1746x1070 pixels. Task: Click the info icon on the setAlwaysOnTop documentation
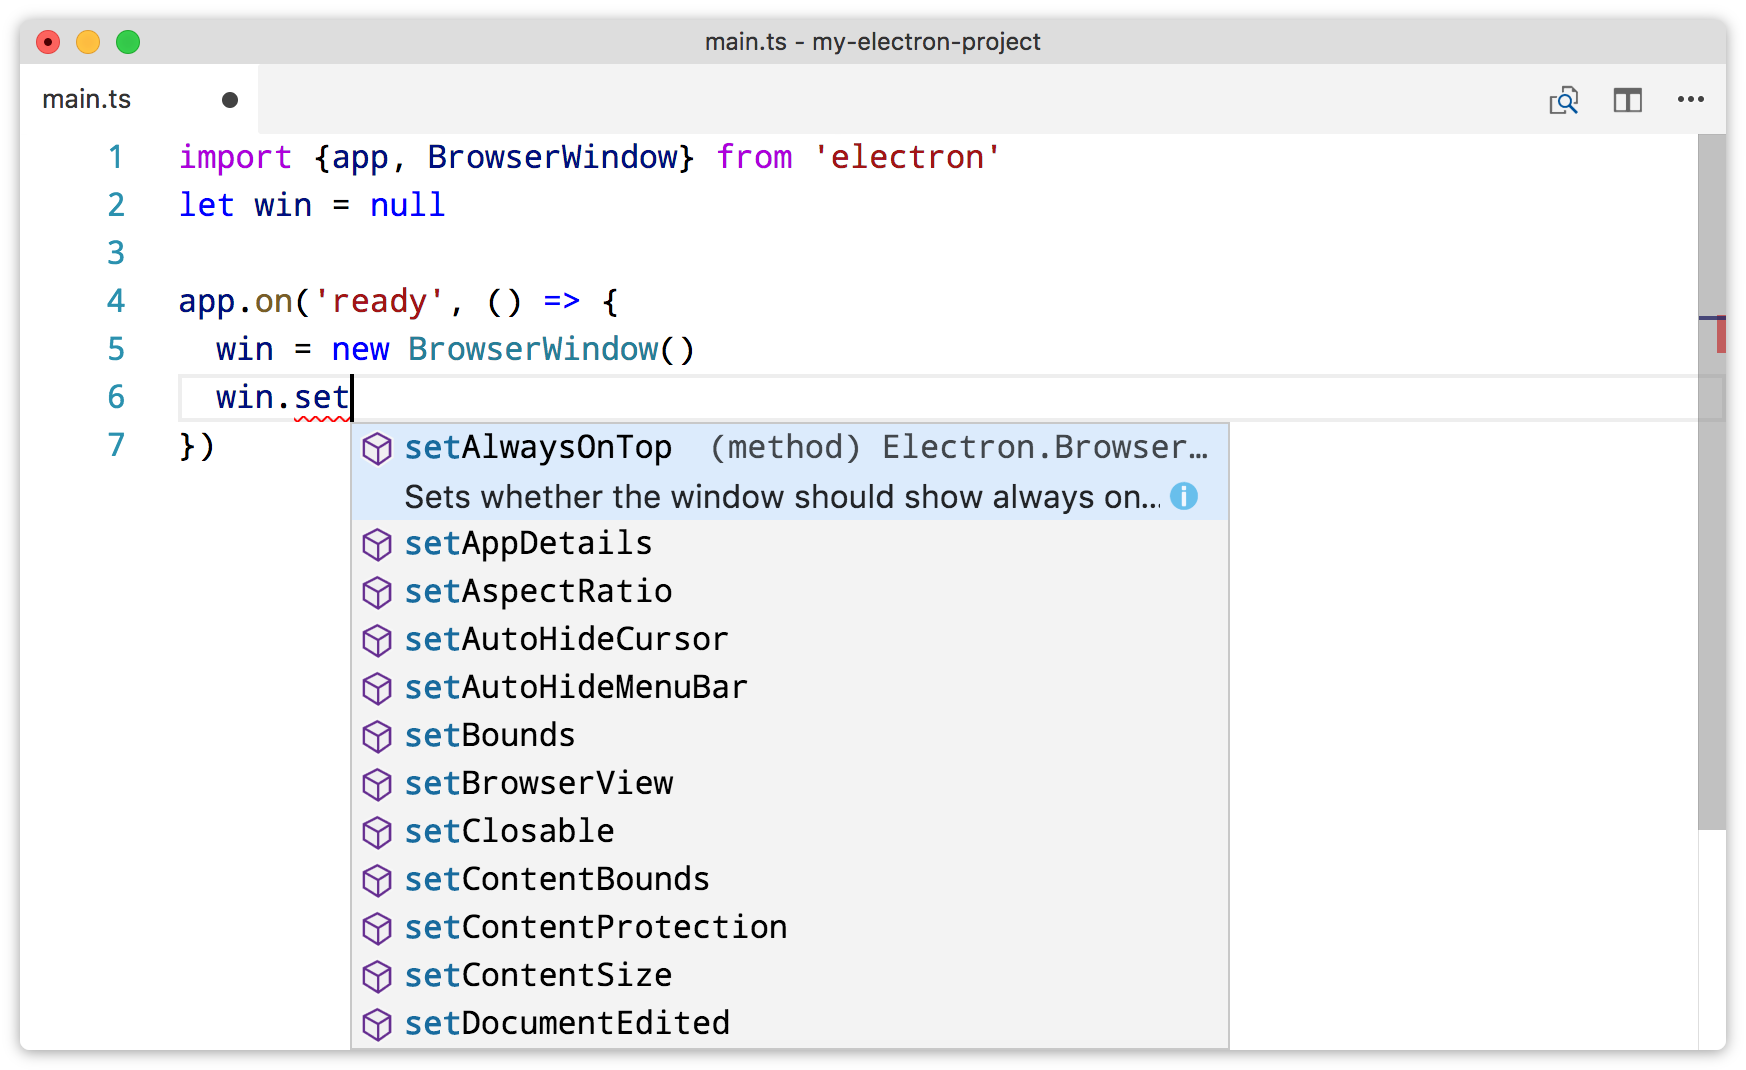pyautogui.click(x=1184, y=496)
